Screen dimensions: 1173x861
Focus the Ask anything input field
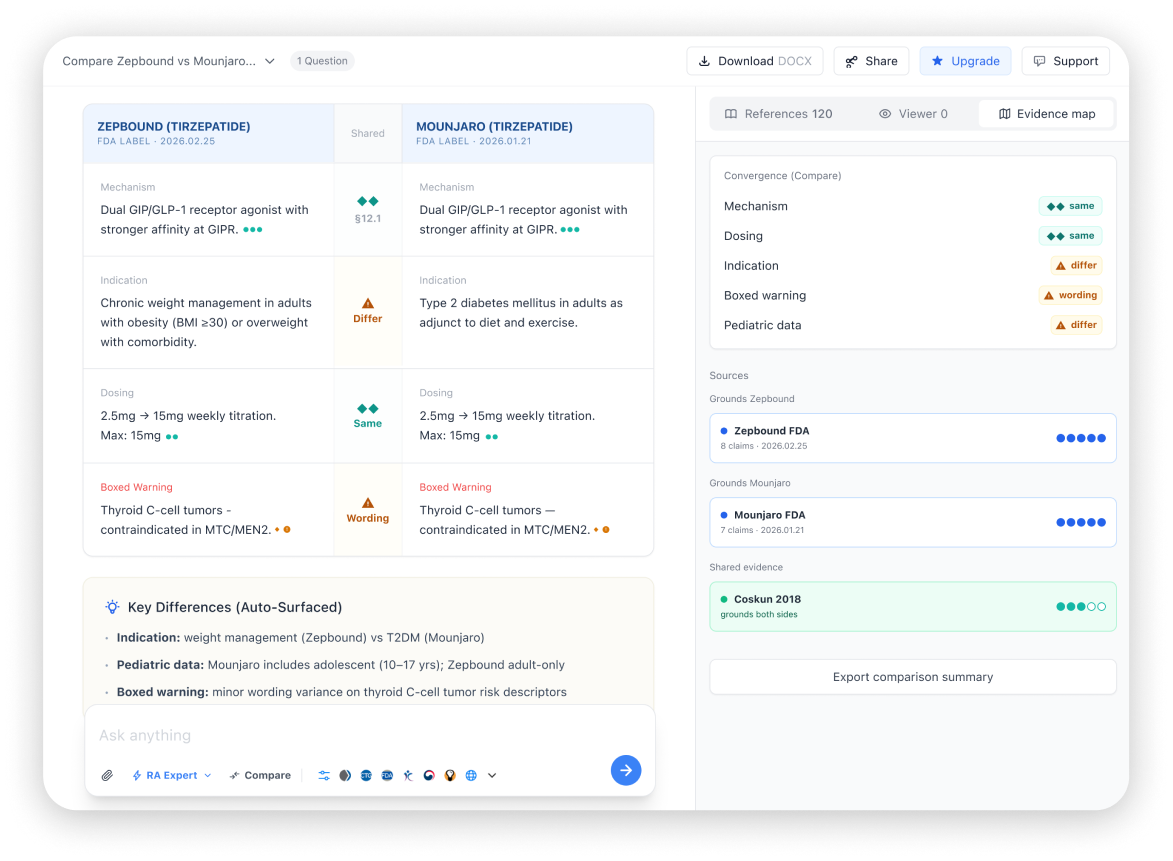click(370, 735)
